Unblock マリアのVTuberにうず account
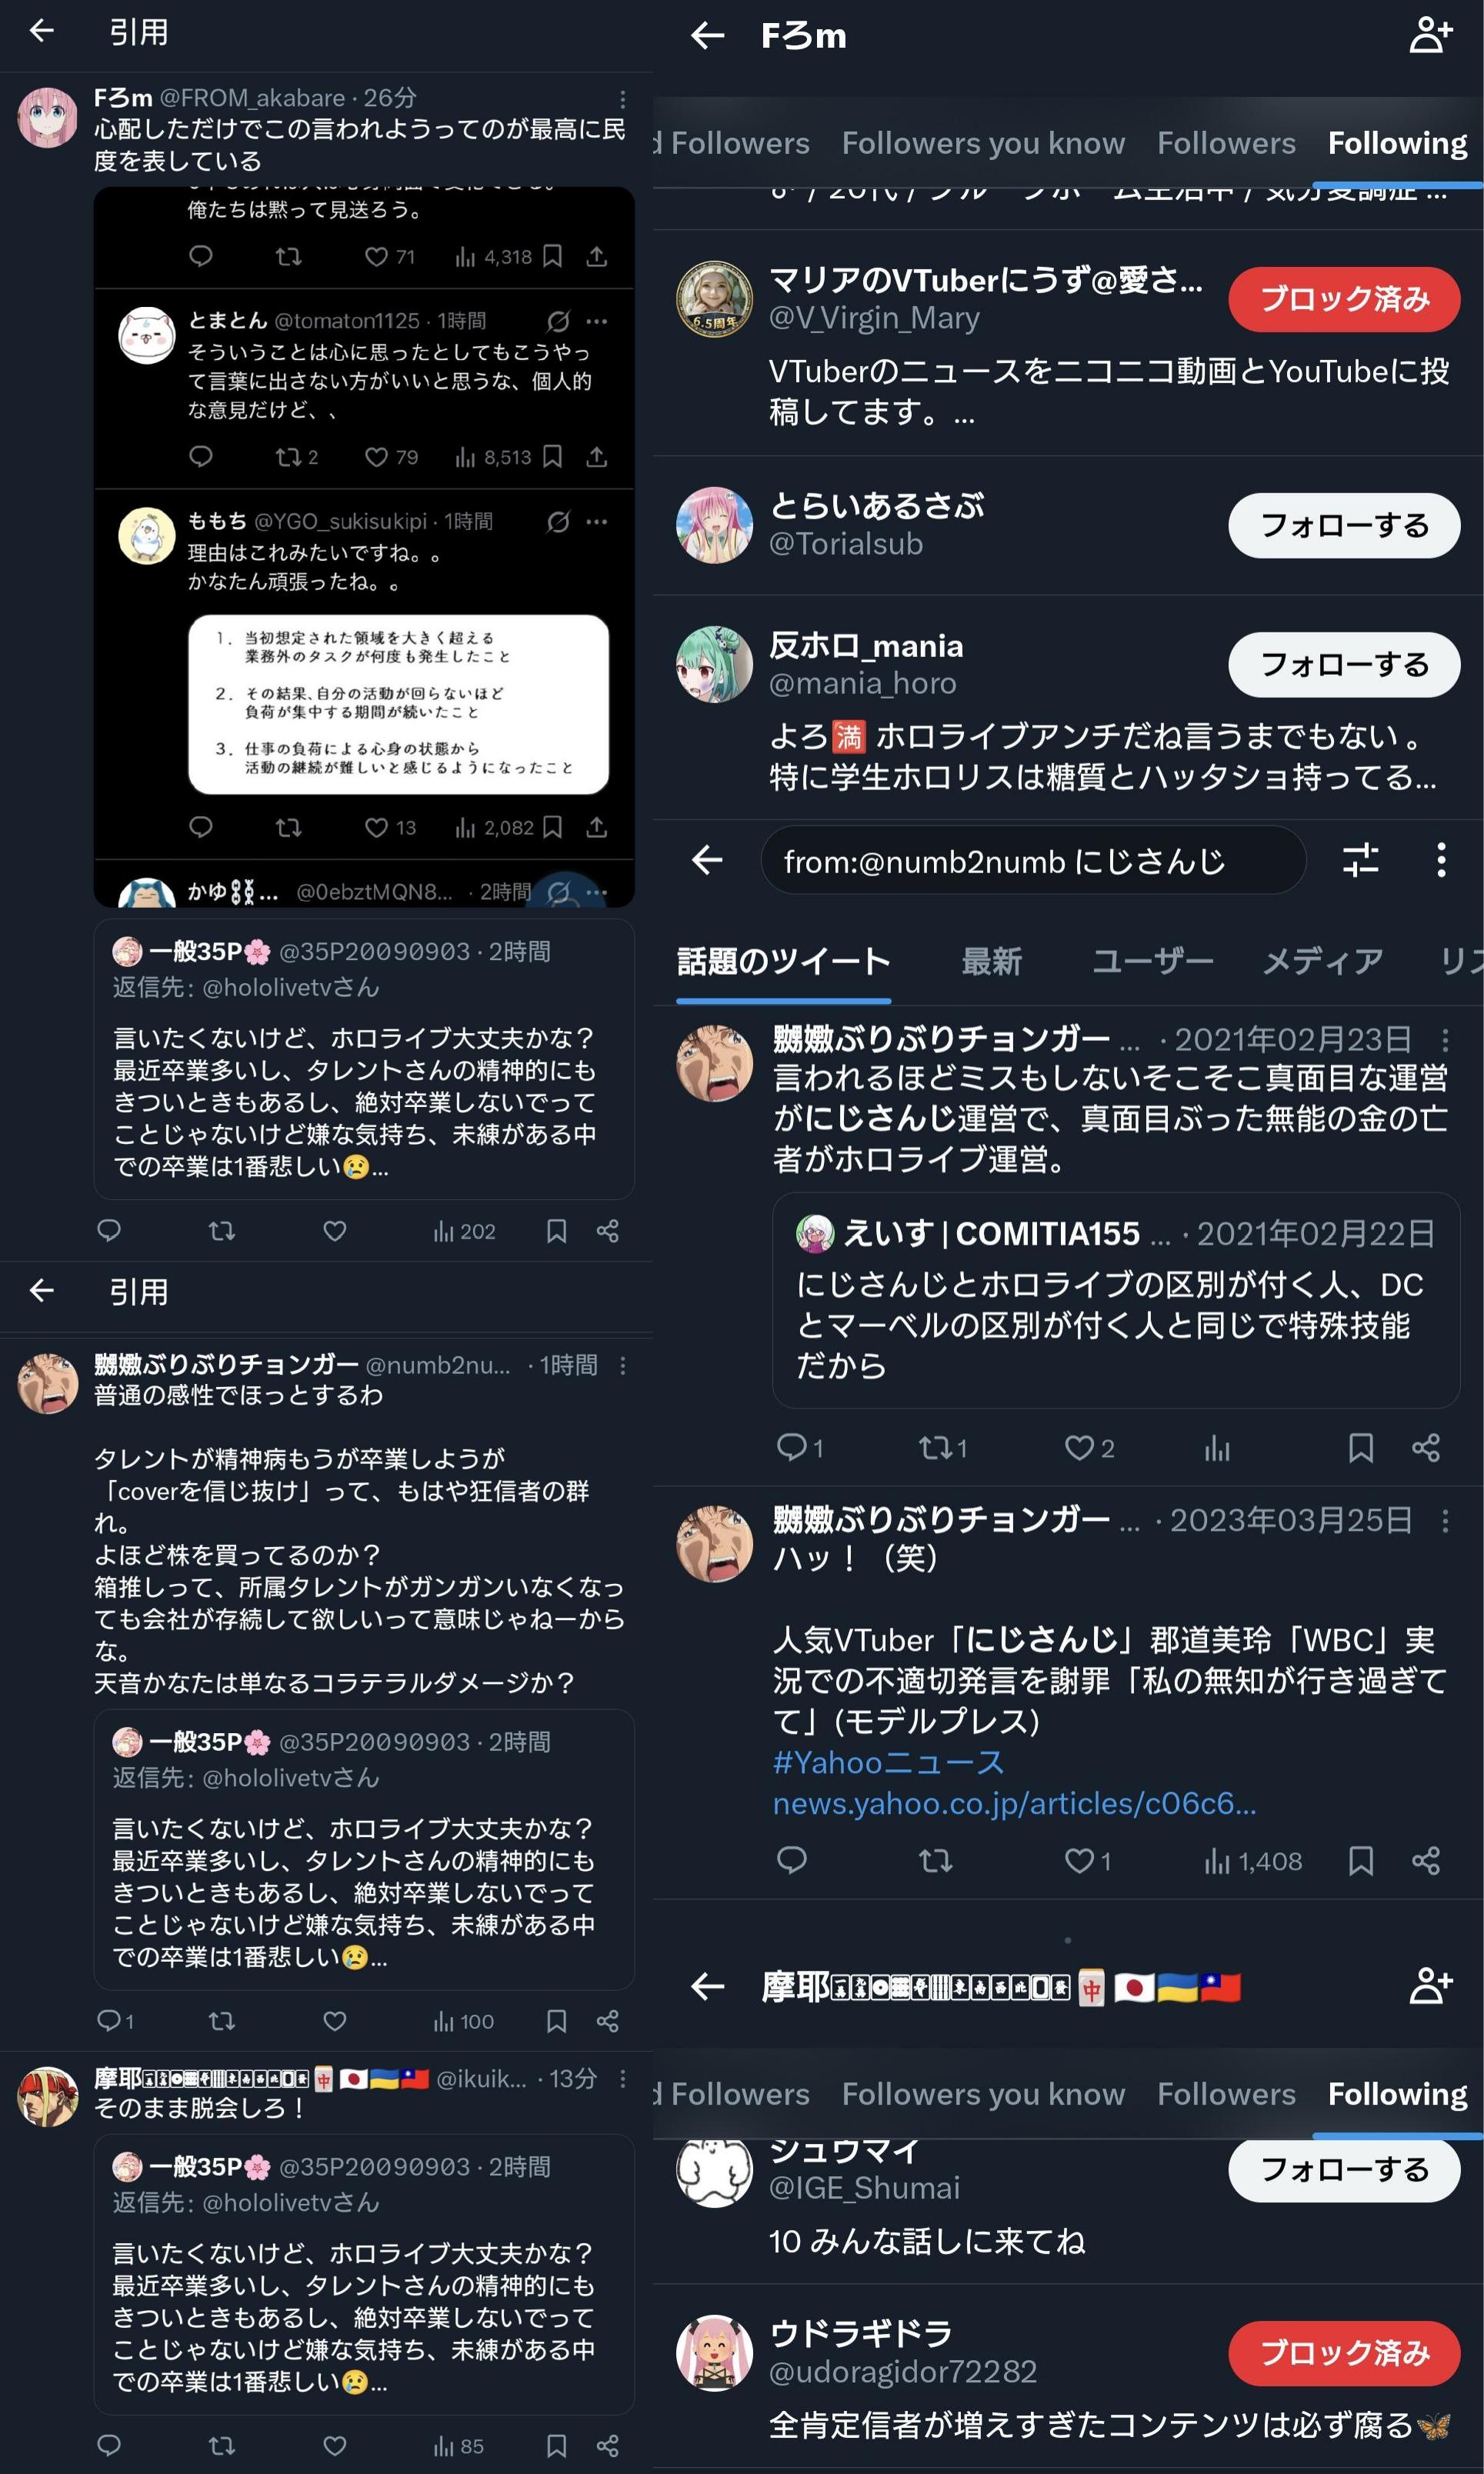 (1344, 299)
